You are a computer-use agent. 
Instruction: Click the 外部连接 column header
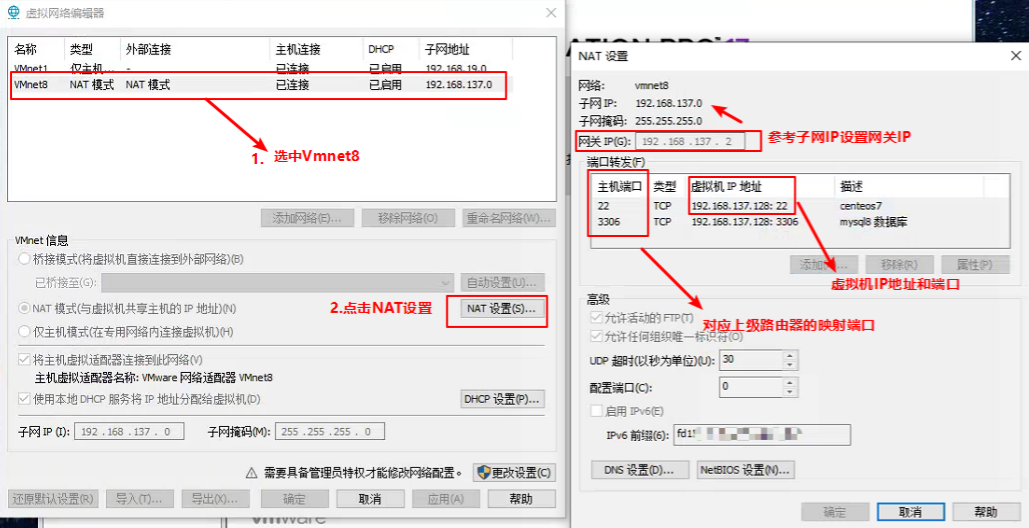tap(148, 50)
